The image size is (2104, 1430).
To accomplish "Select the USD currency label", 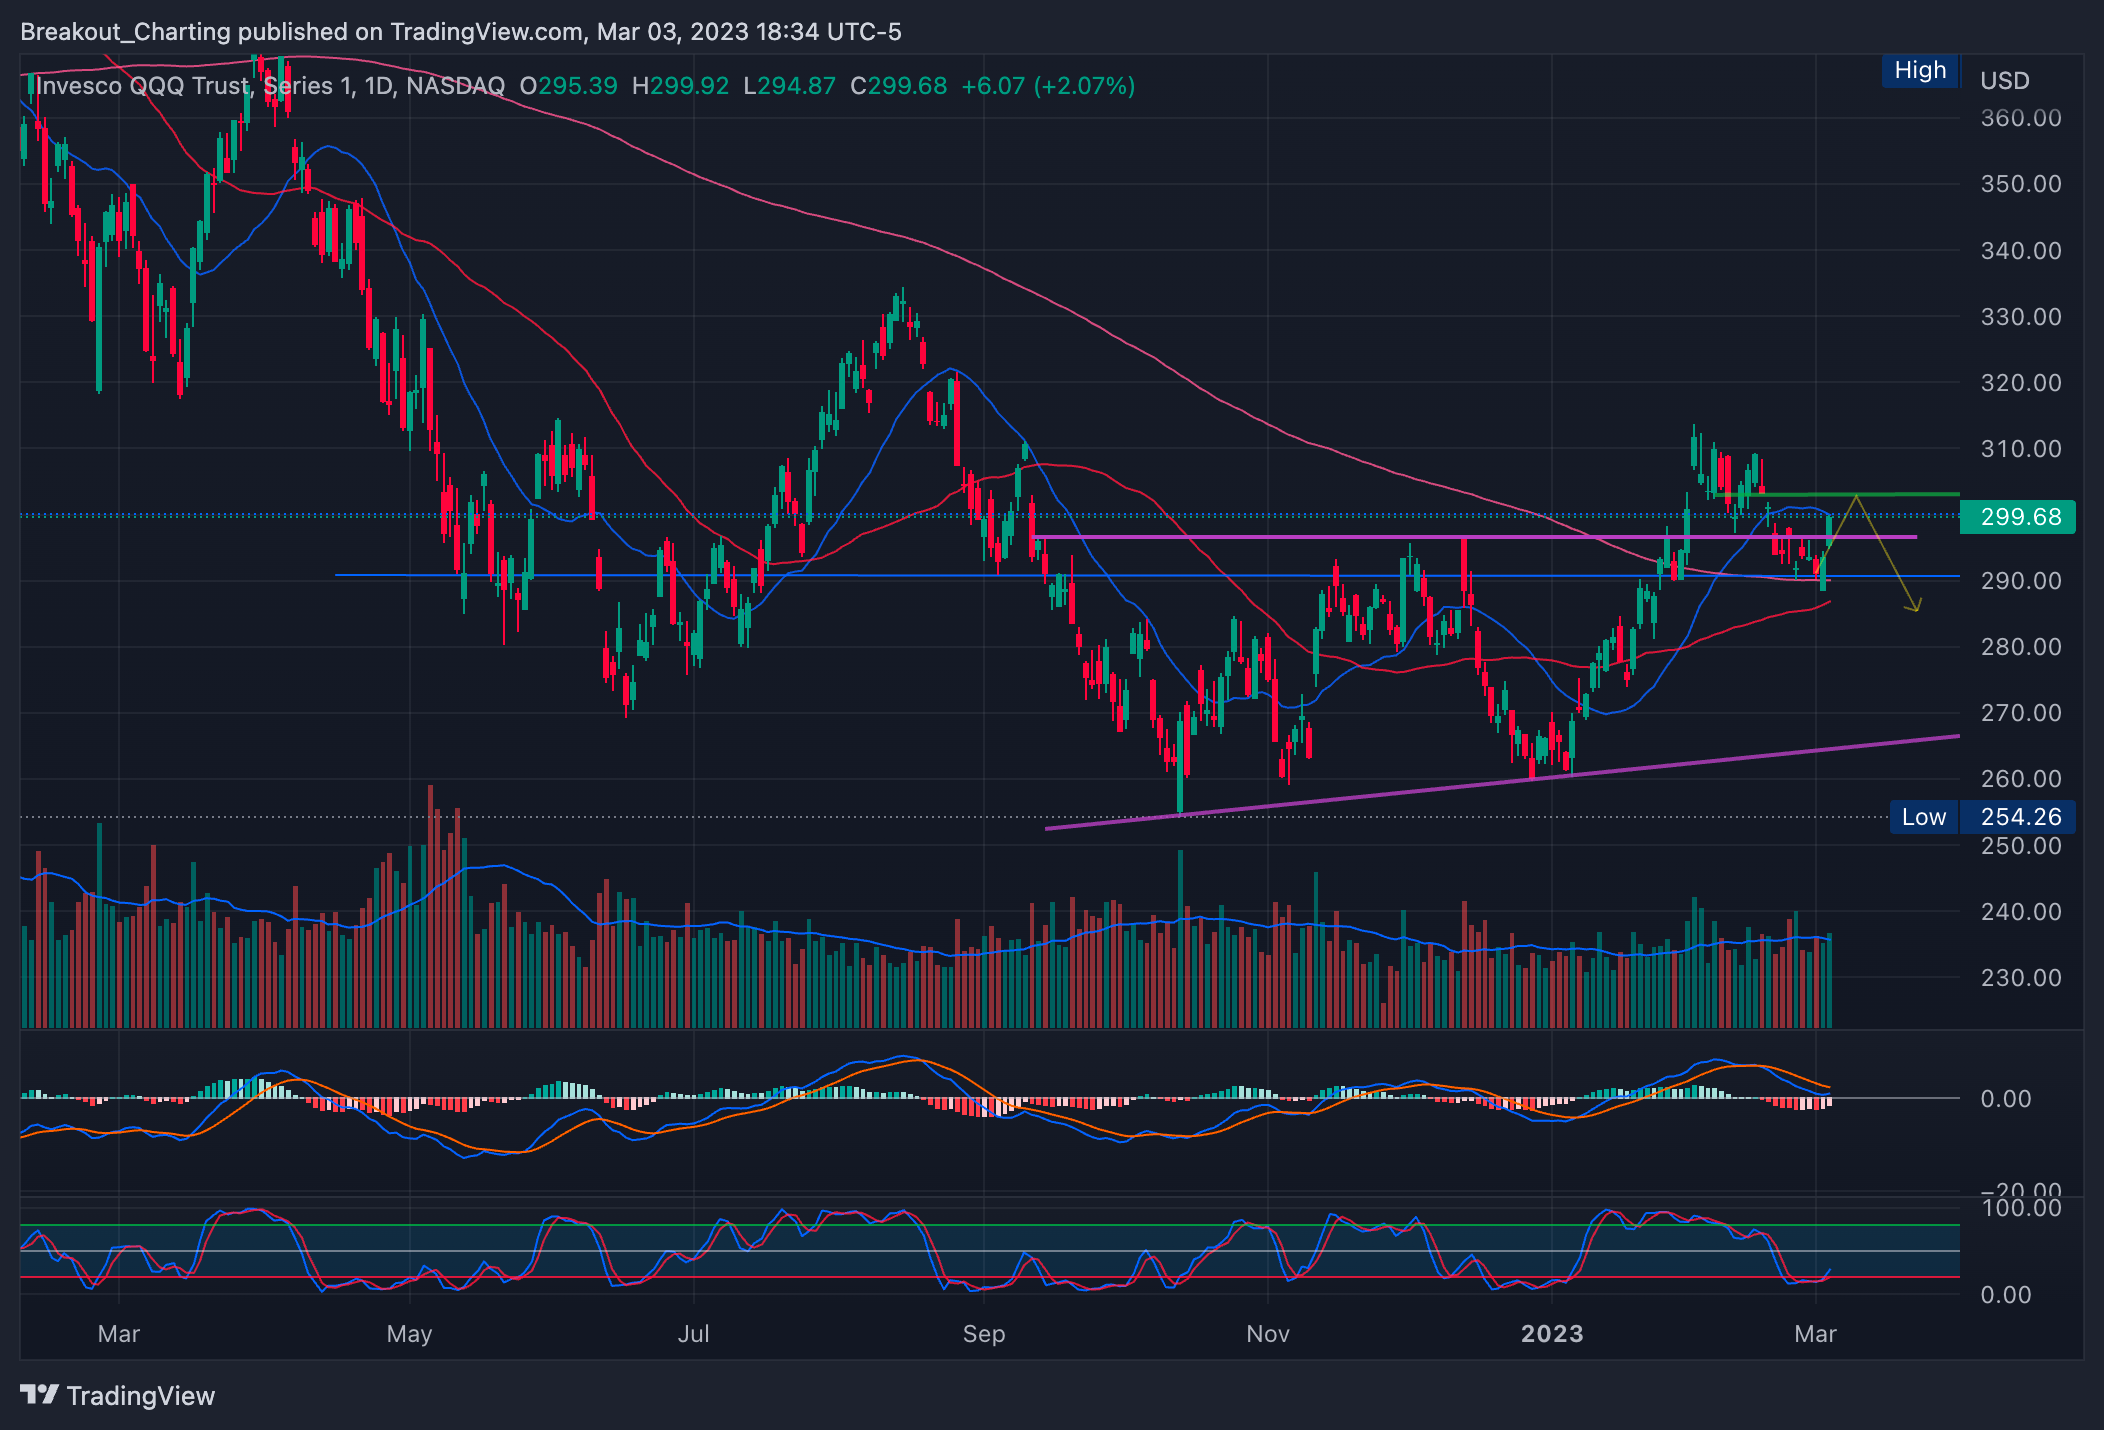I will pyautogui.click(x=2004, y=81).
